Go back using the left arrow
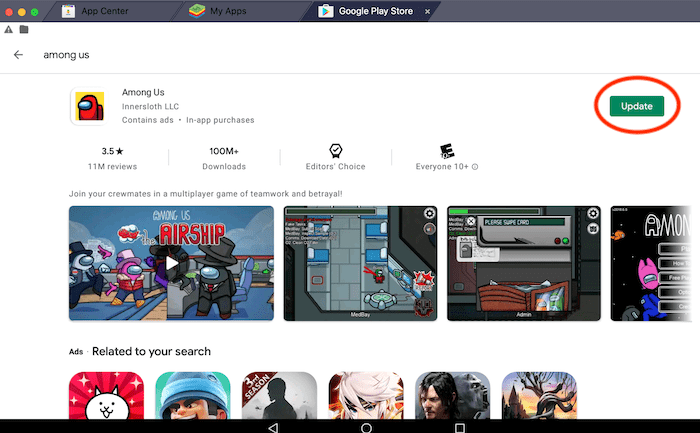This screenshot has height=433, width=700. pos(18,54)
